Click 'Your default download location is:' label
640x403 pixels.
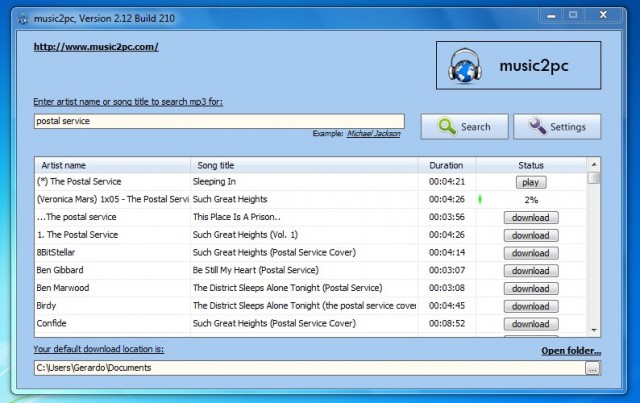(99, 349)
